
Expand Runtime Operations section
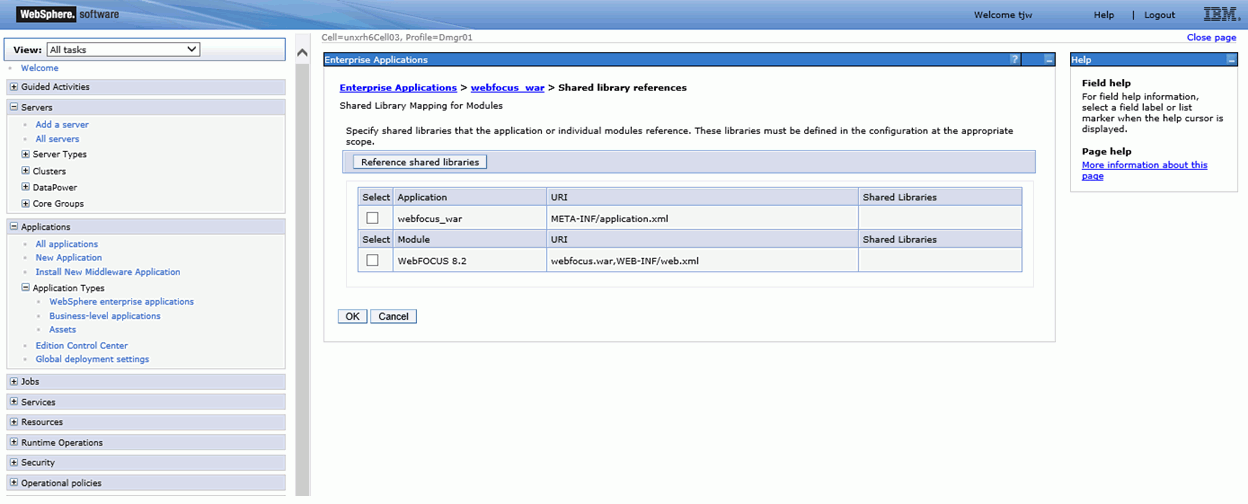coord(13,443)
